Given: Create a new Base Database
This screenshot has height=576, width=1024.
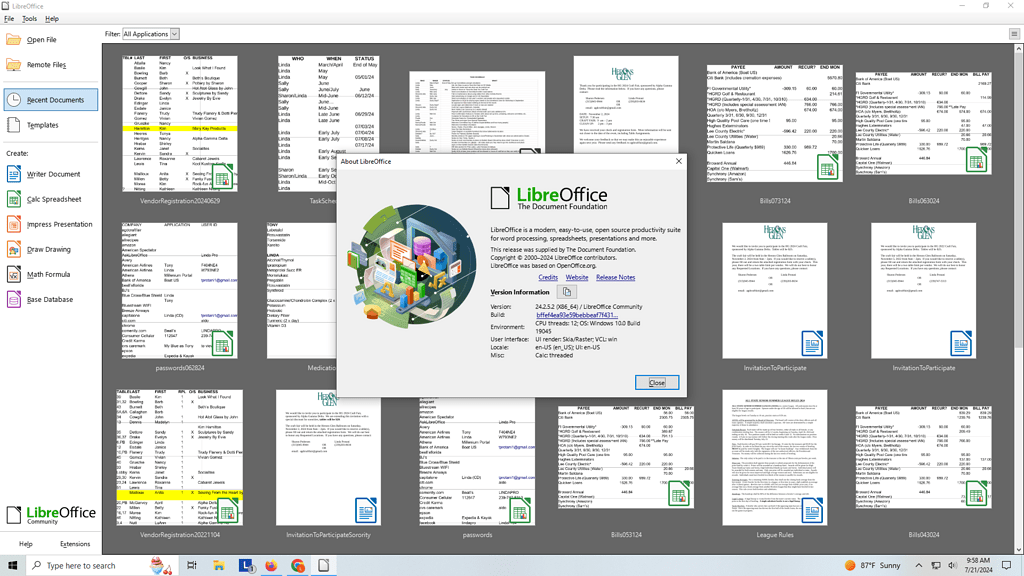Looking at the screenshot, I should [x=51, y=298].
